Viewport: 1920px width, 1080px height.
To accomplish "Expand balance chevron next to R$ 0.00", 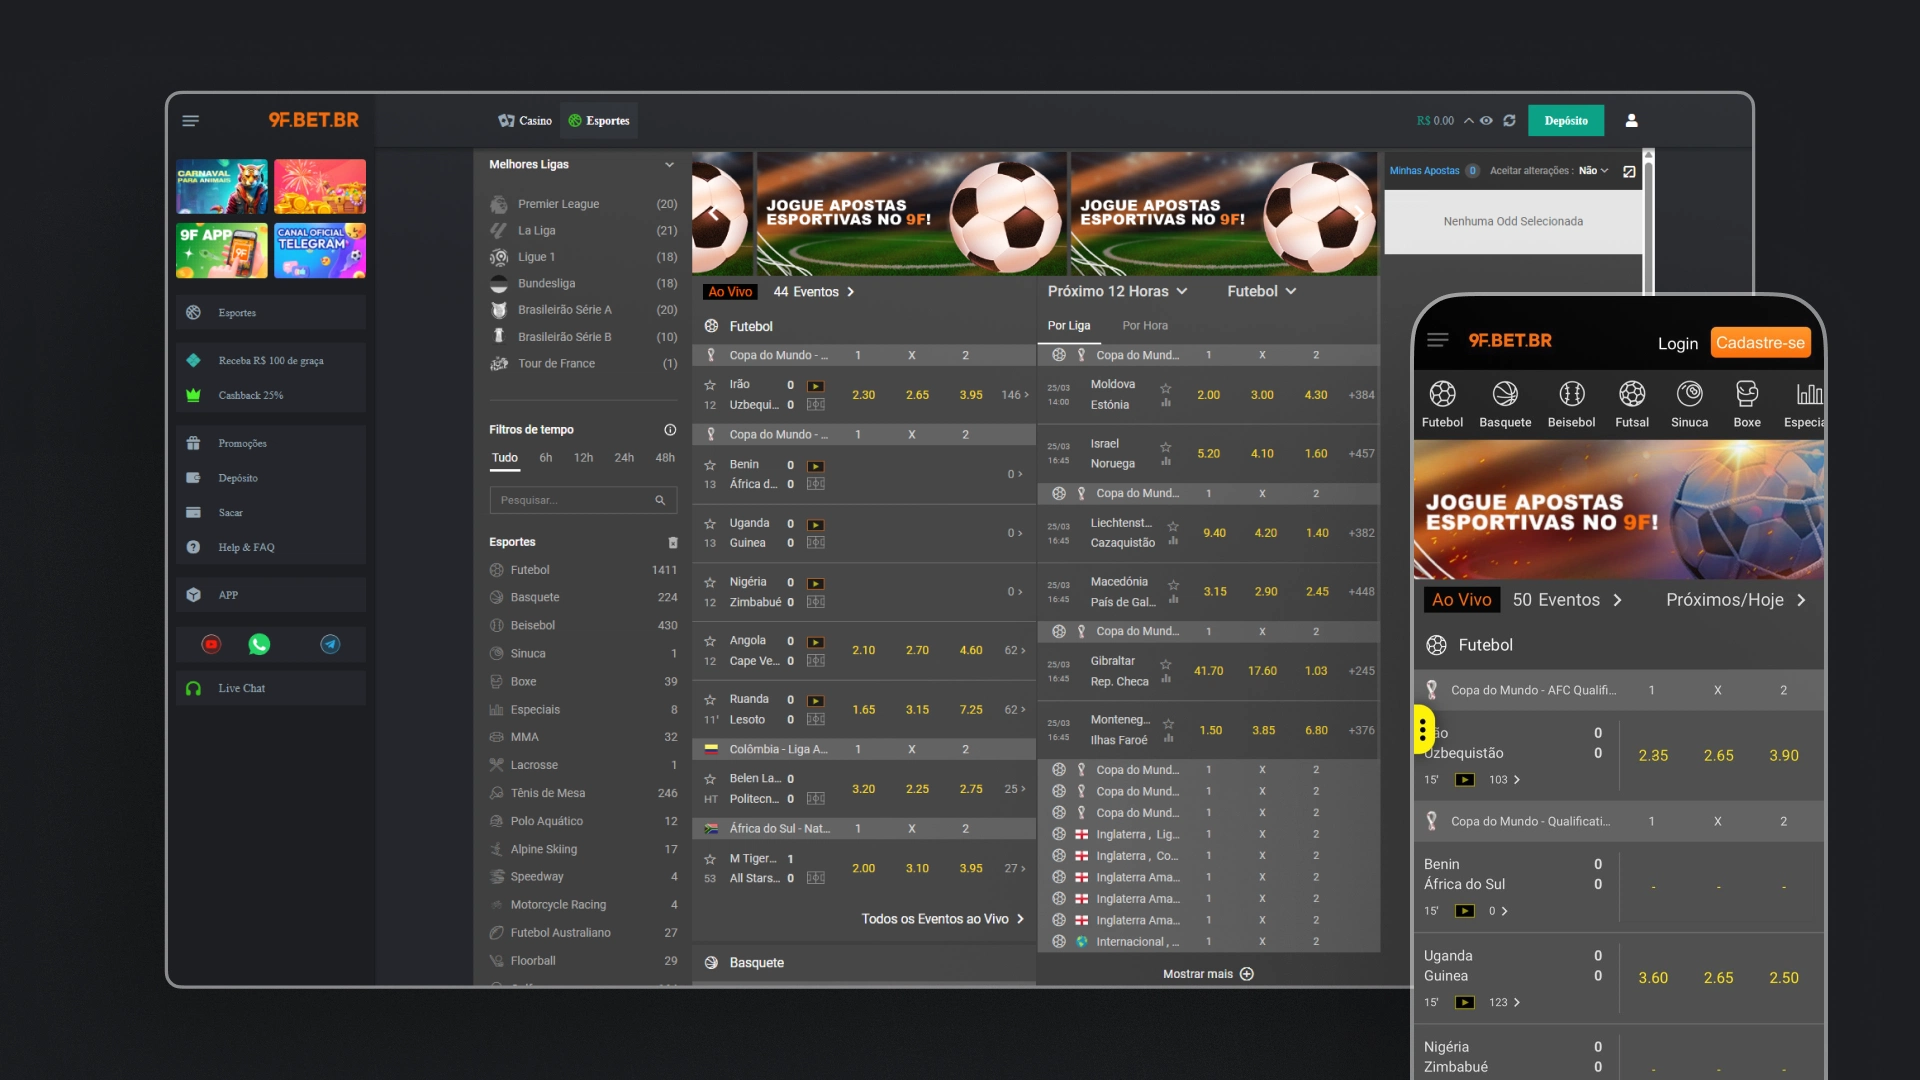I will (x=1468, y=121).
